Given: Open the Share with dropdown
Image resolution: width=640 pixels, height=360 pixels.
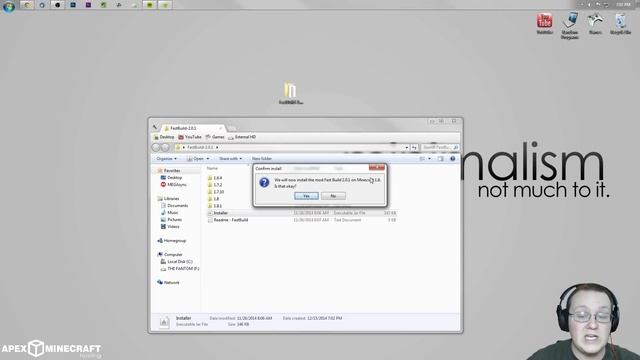Looking at the screenshot, I should click(x=230, y=158).
